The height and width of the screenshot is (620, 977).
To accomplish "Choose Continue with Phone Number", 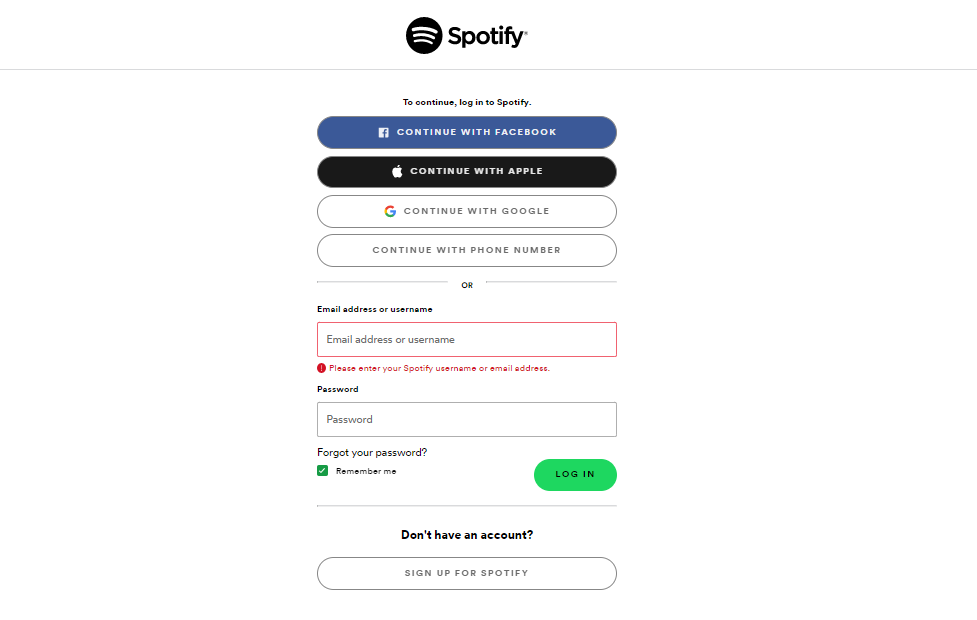I will (x=466, y=250).
